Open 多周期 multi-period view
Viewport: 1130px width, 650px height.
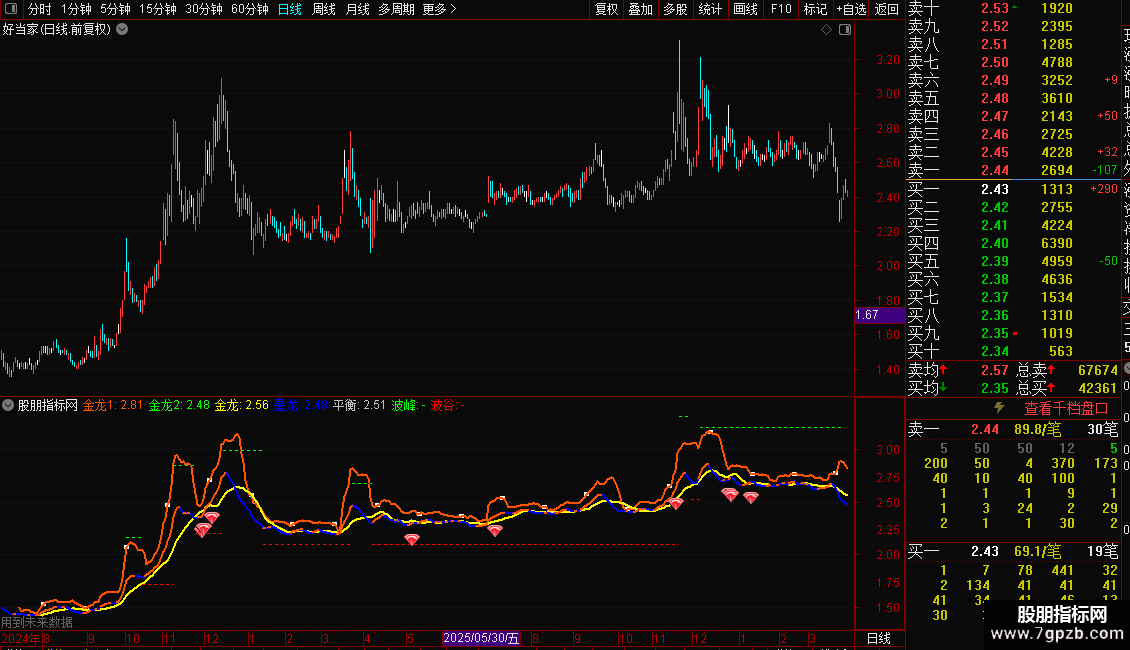pyautogui.click(x=396, y=9)
